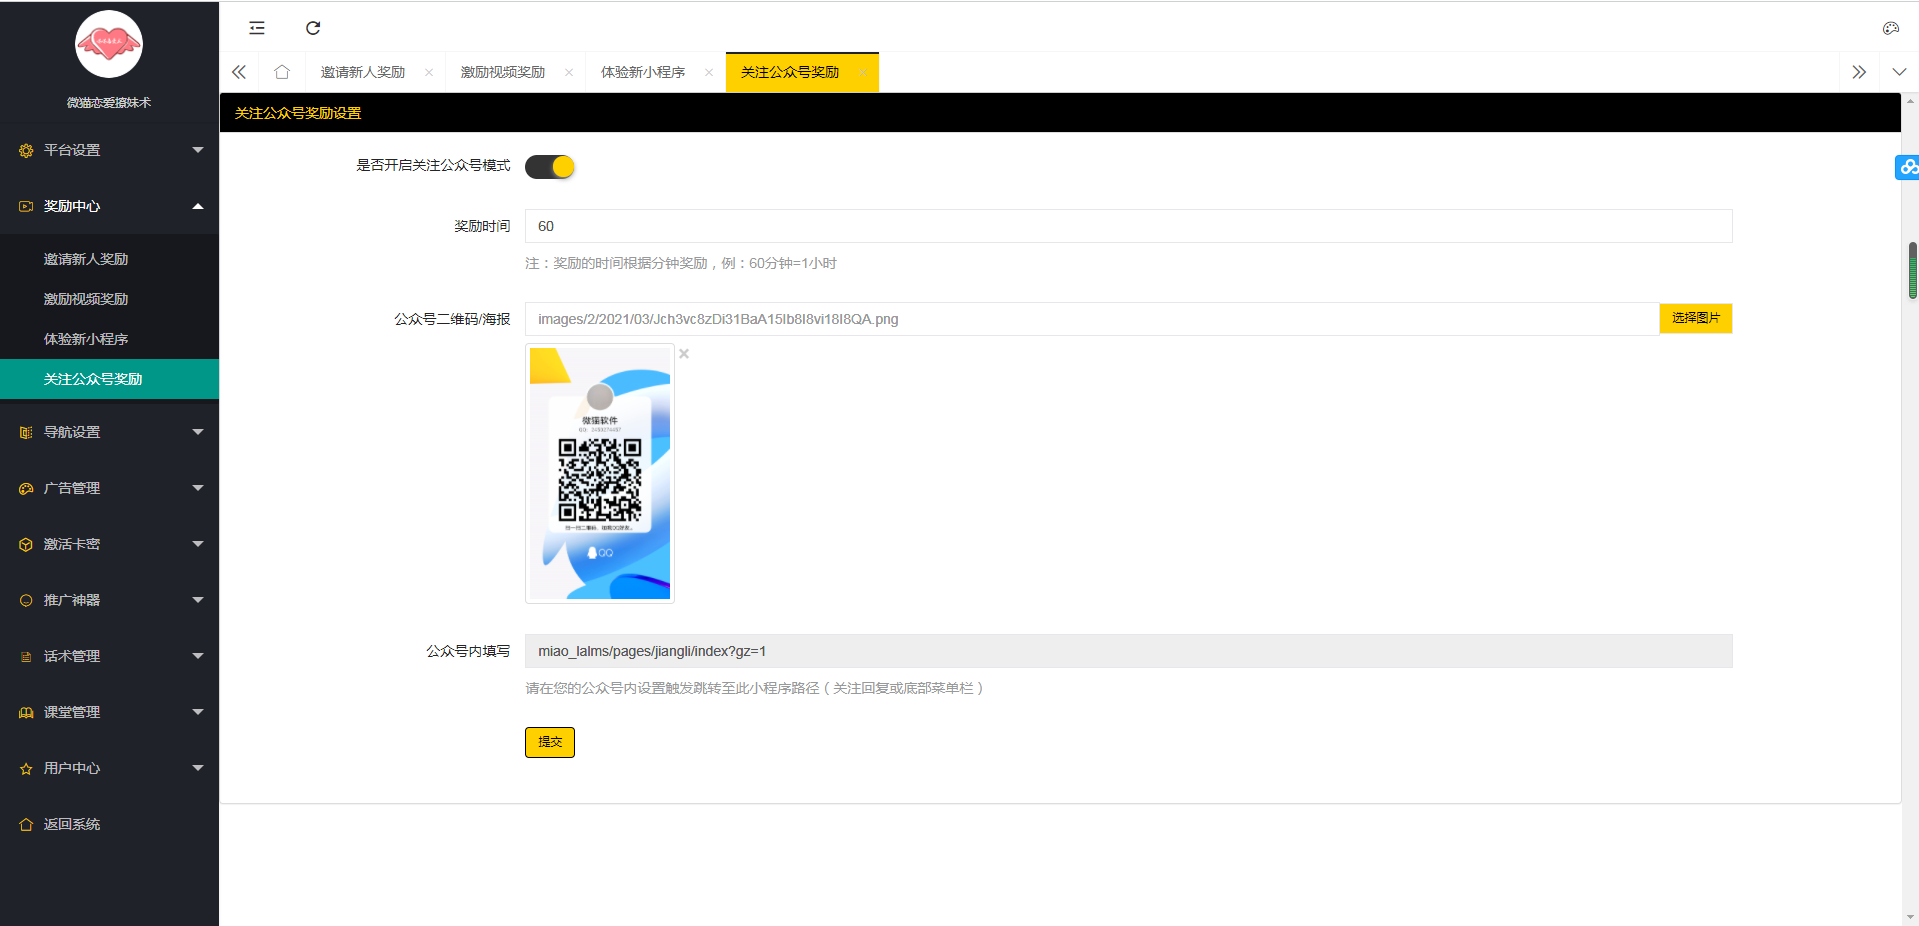
Task: Open the 返回系统 menu item
Action: pyautogui.click(x=109, y=824)
